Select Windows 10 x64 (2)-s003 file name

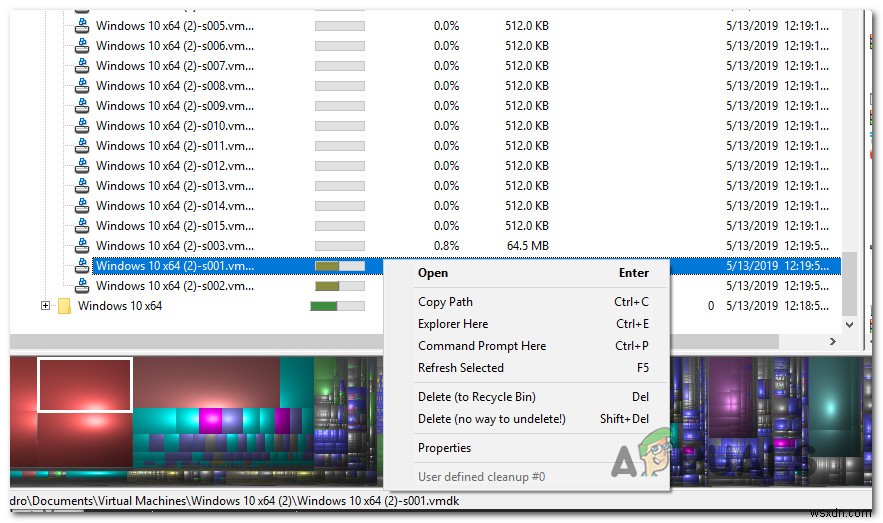pos(175,245)
